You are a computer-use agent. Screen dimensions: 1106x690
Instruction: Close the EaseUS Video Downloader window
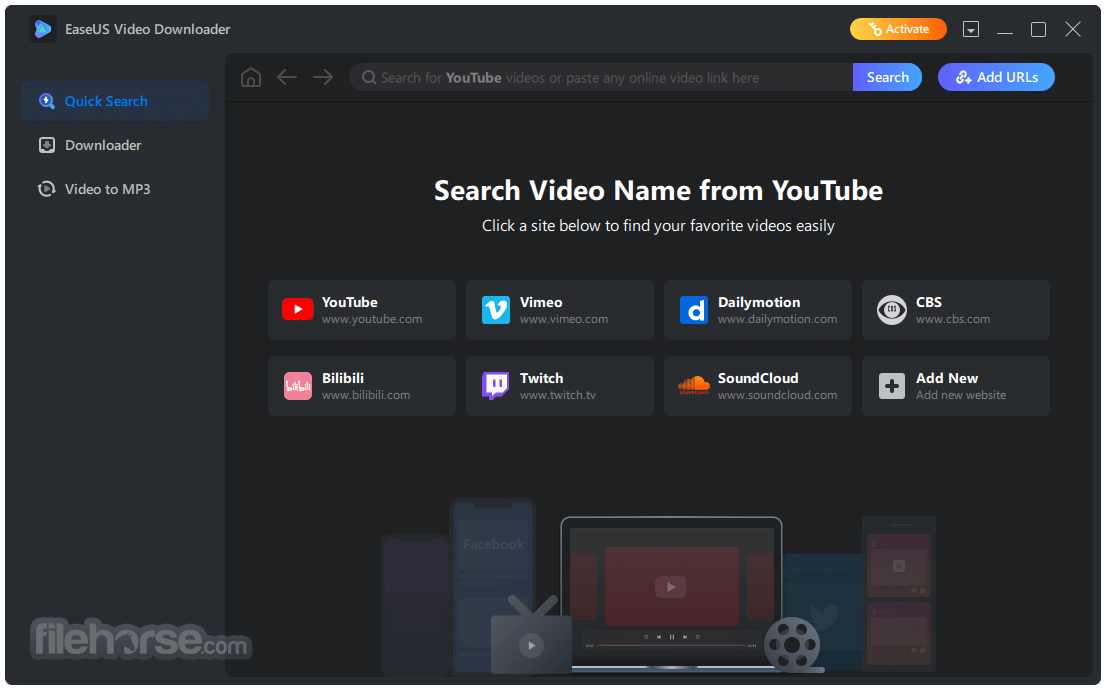(1073, 29)
